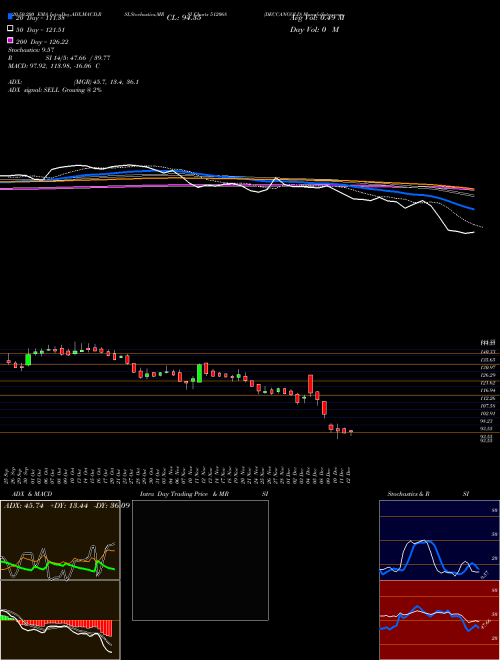
Task: Click the 'ADX & MACD' panel title
Action: click(x=32, y=494)
